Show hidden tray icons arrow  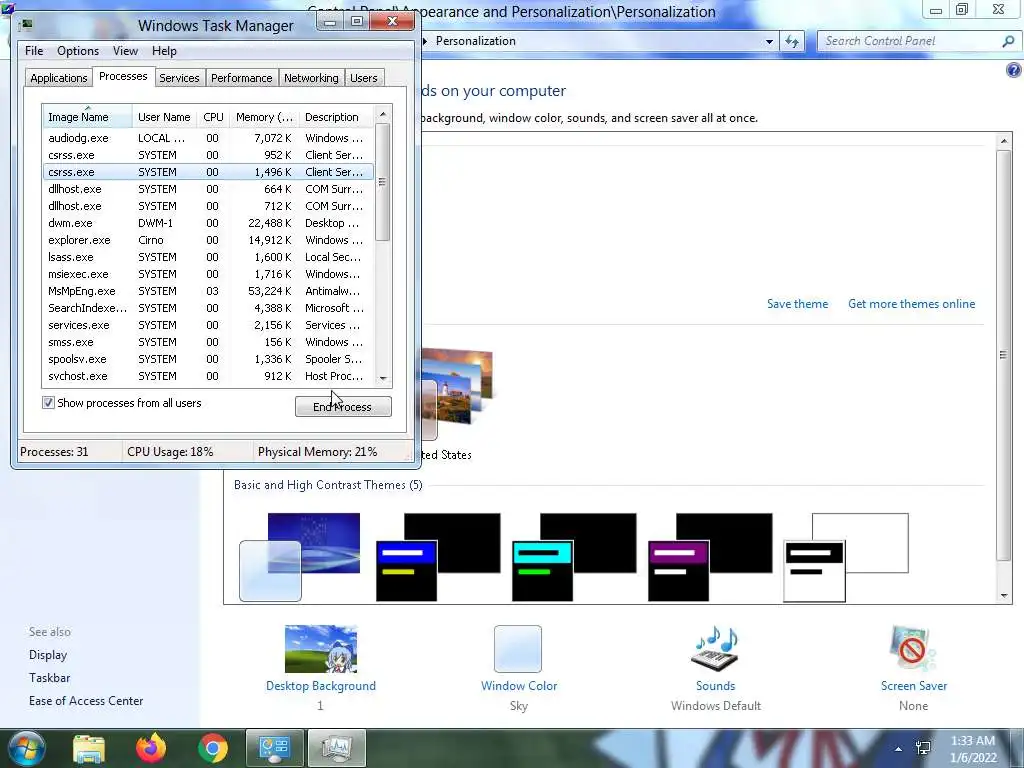899,749
